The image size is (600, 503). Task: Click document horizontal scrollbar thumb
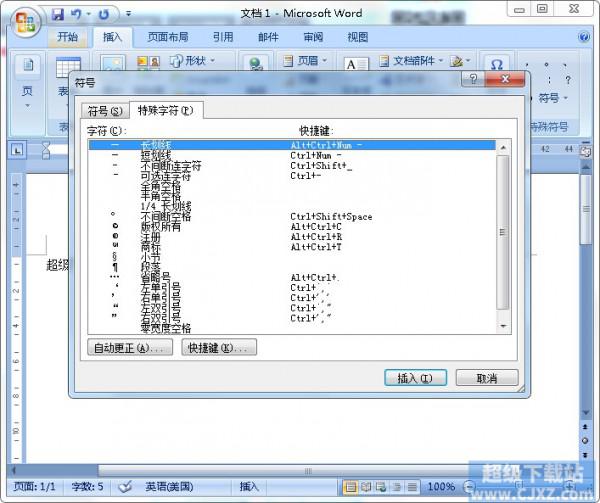[308, 470]
